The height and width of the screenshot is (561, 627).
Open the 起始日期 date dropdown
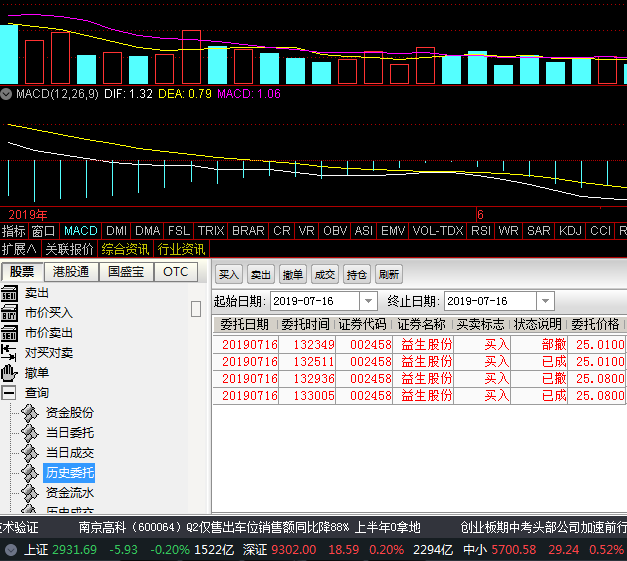(x=368, y=301)
